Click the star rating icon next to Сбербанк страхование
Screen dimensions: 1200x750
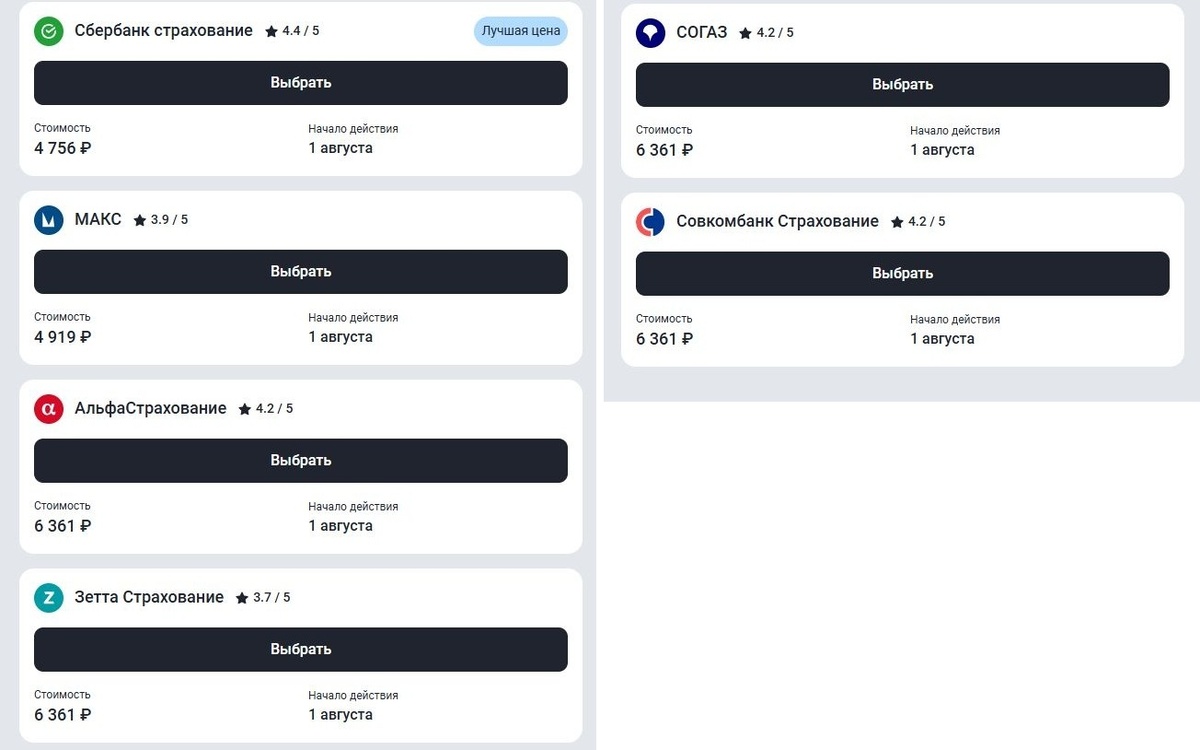pos(271,31)
